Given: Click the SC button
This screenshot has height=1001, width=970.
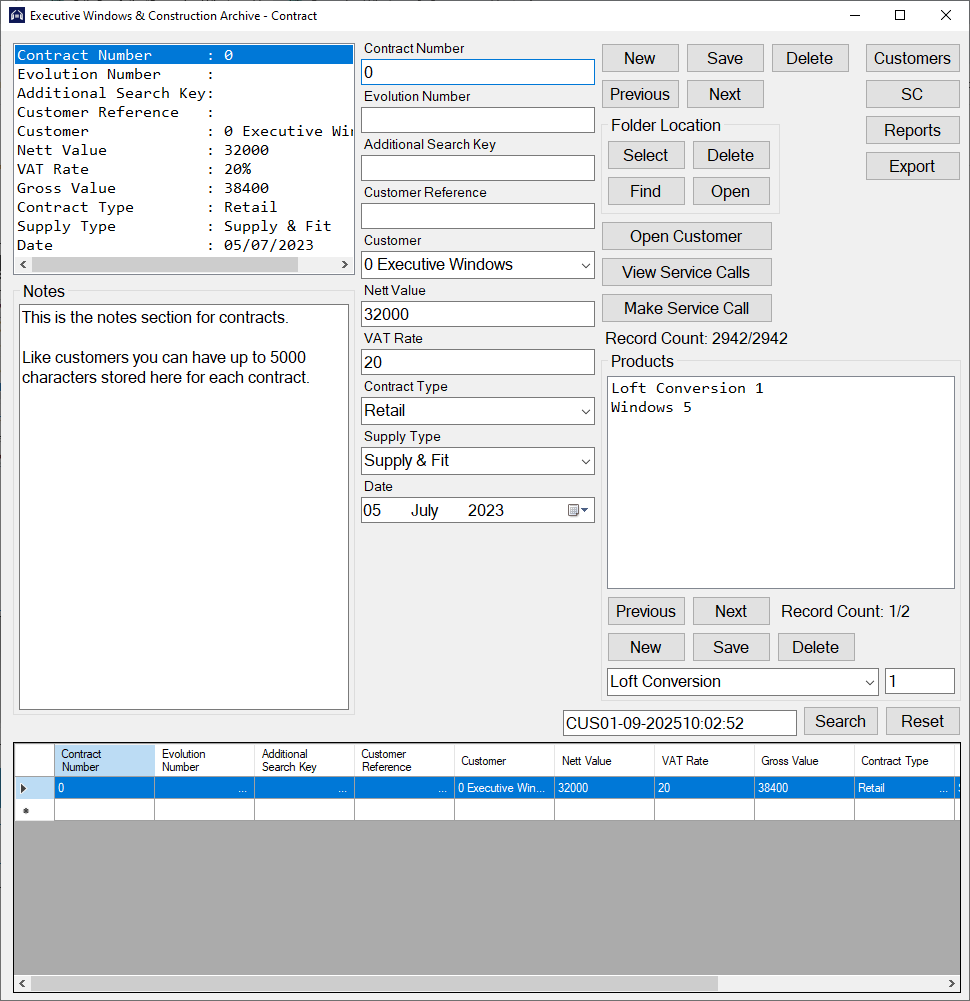Looking at the screenshot, I should [x=912, y=94].
